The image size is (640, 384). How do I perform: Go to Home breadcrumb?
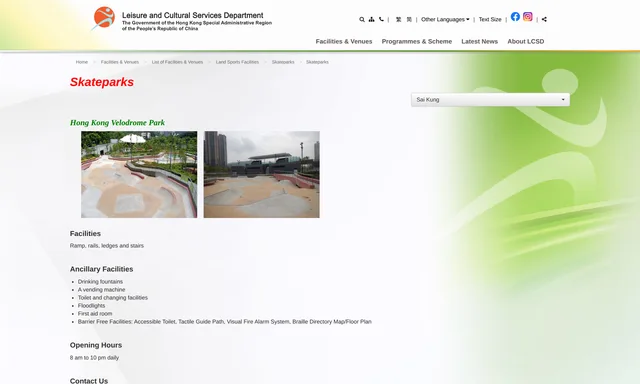82,62
